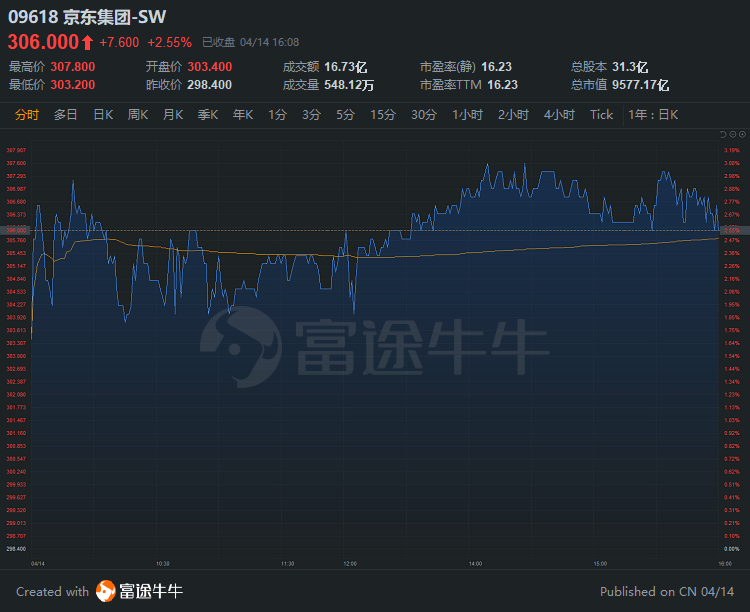The height and width of the screenshot is (612, 750).
Task: Select the 15分 interval tab
Action: 383,115
